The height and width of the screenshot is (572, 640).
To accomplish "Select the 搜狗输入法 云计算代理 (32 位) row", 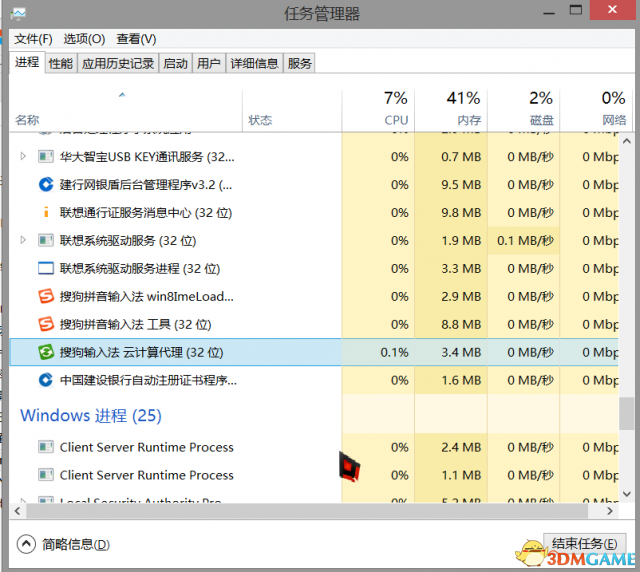I will coord(314,352).
